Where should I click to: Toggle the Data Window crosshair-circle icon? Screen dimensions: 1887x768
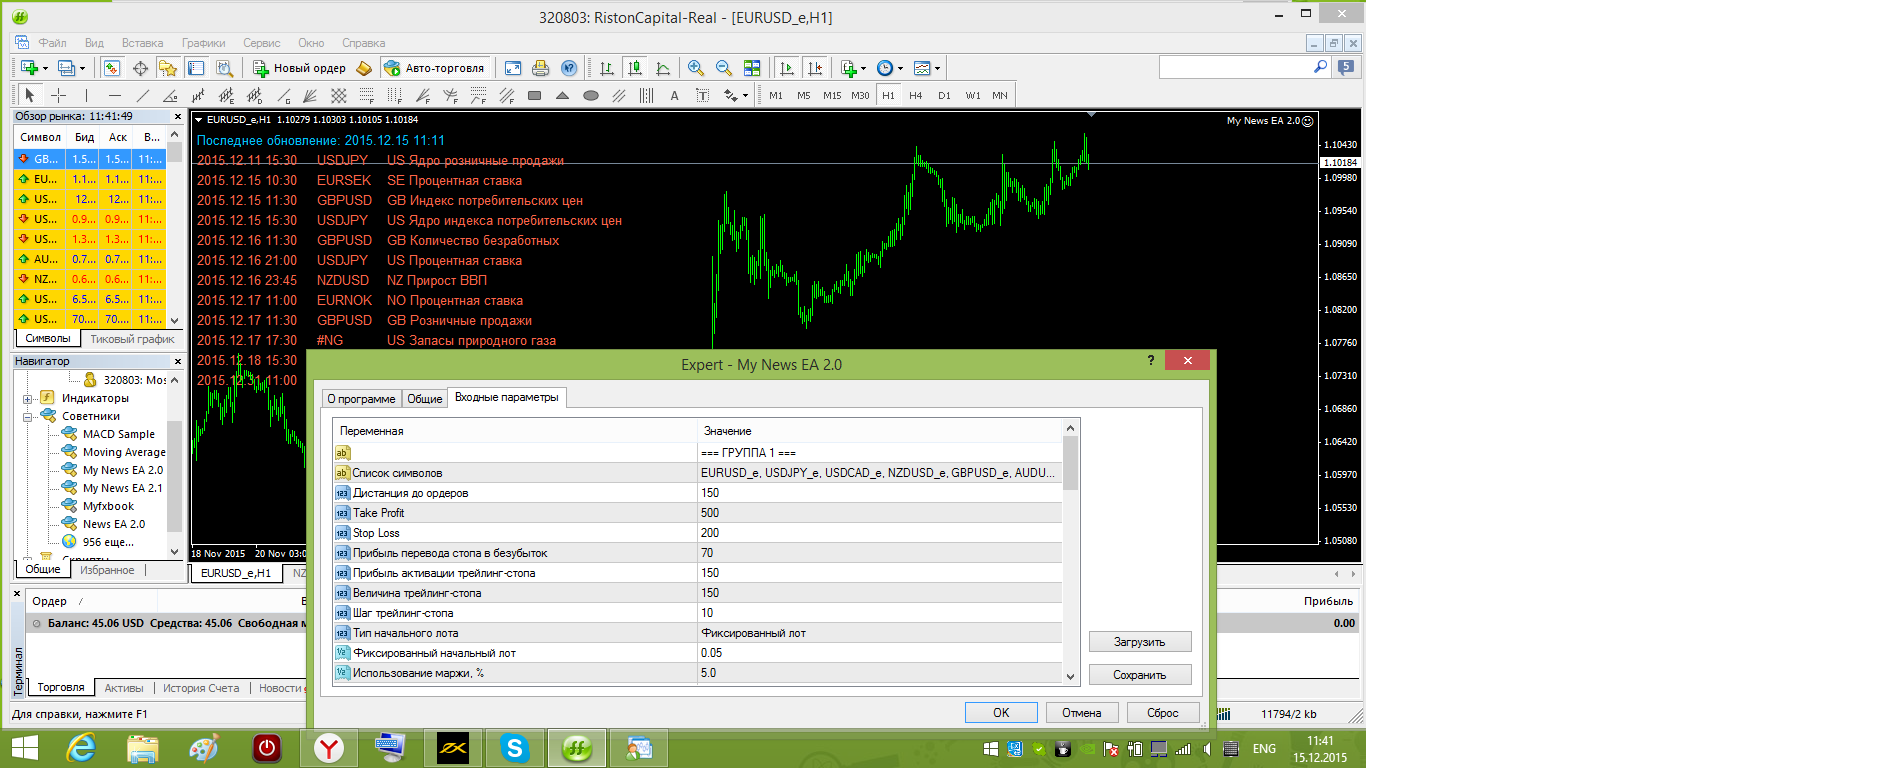(140, 68)
